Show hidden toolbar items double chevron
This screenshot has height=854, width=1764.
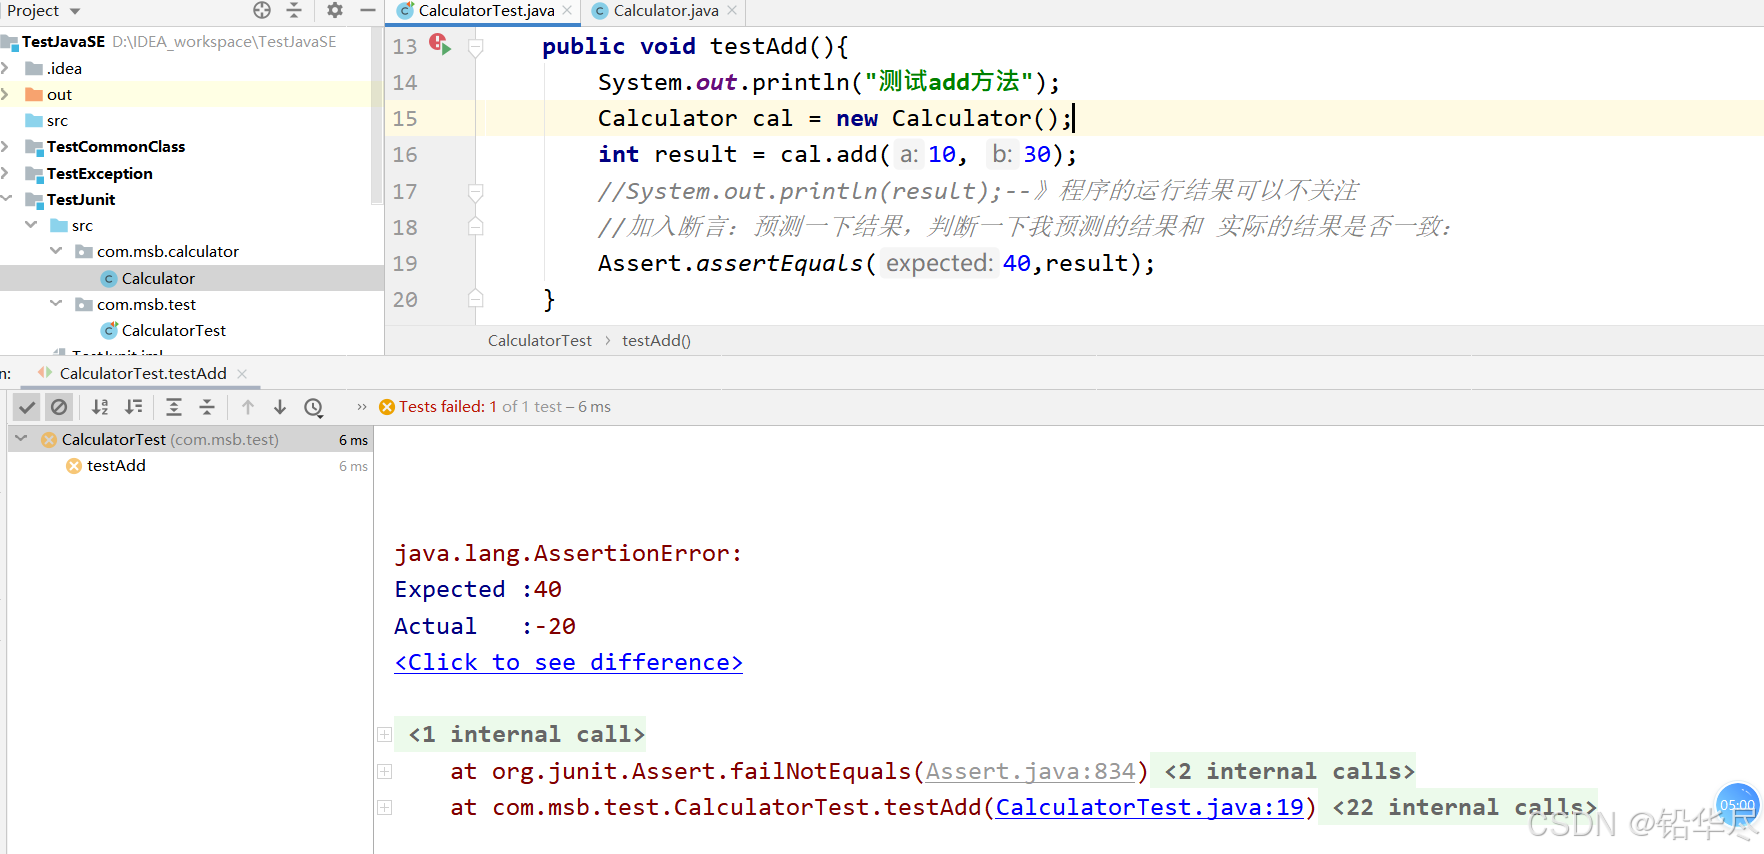pyautogui.click(x=362, y=407)
